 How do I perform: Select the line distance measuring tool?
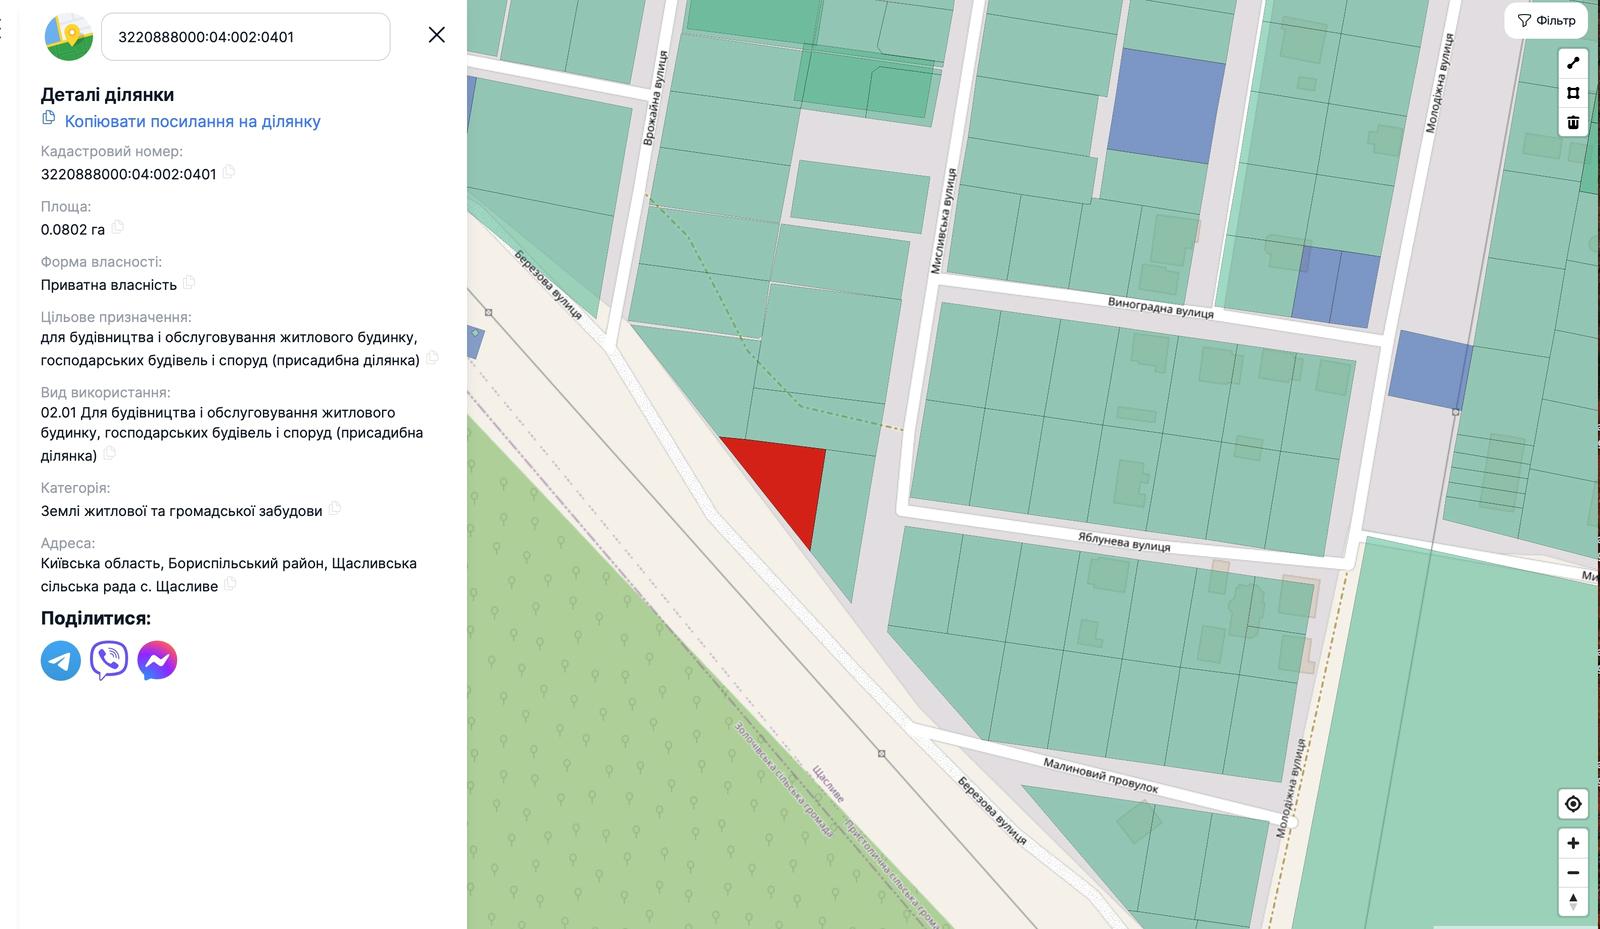pos(1572,63)
